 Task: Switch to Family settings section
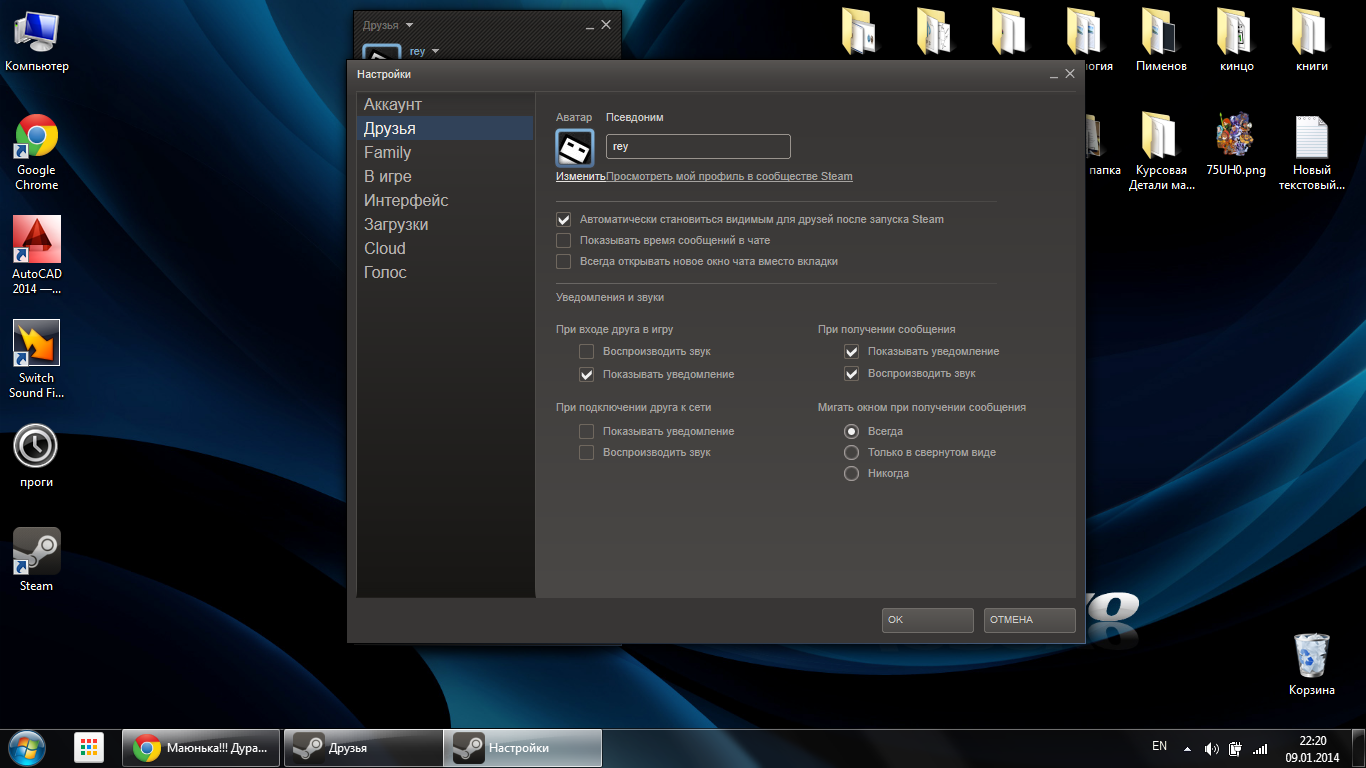coord(445,152)
